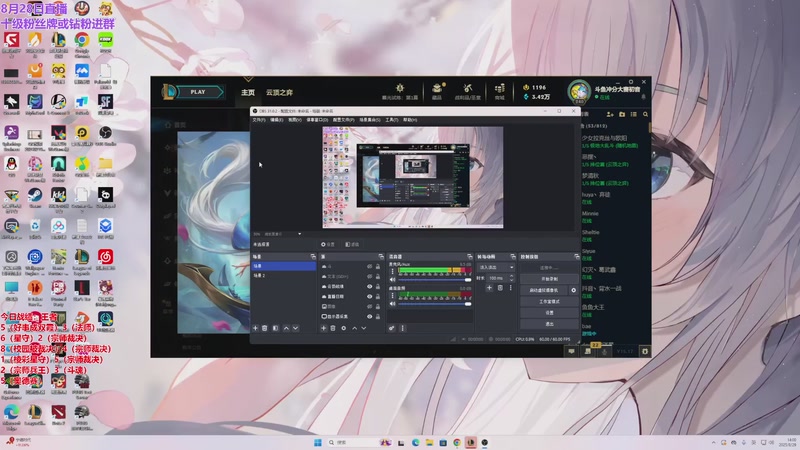Toggle visibility eye for the 文本 (GDI+) source
Screen dimensions: 800x450
coord(369,277)
